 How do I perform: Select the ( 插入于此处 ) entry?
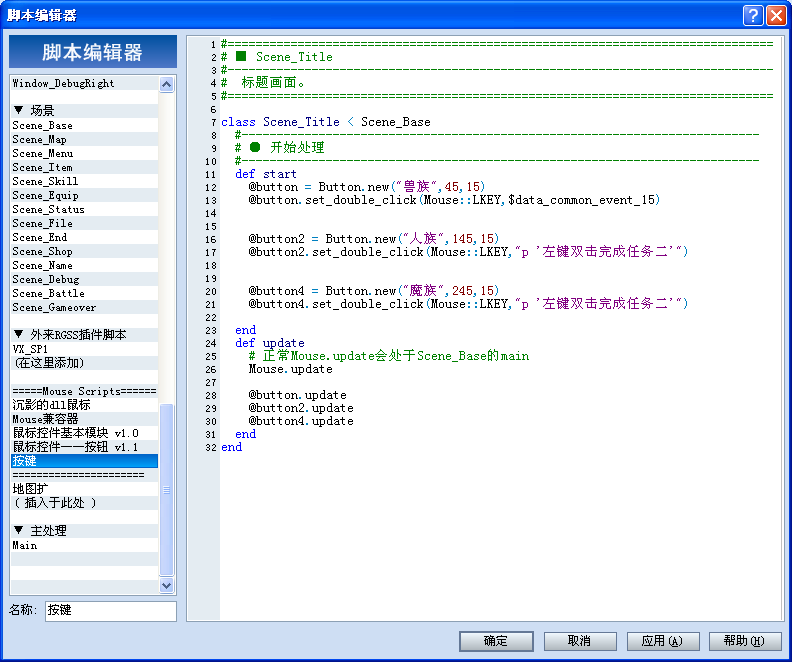click(84, 503)
